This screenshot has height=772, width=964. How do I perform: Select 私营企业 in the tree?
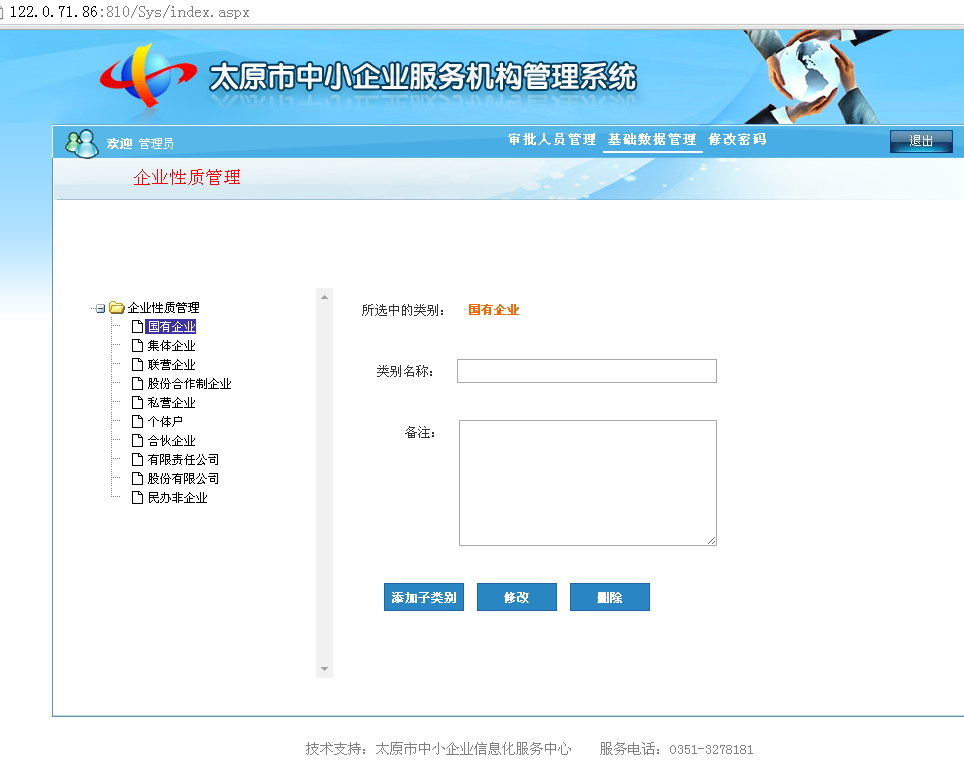click(171, 403)
